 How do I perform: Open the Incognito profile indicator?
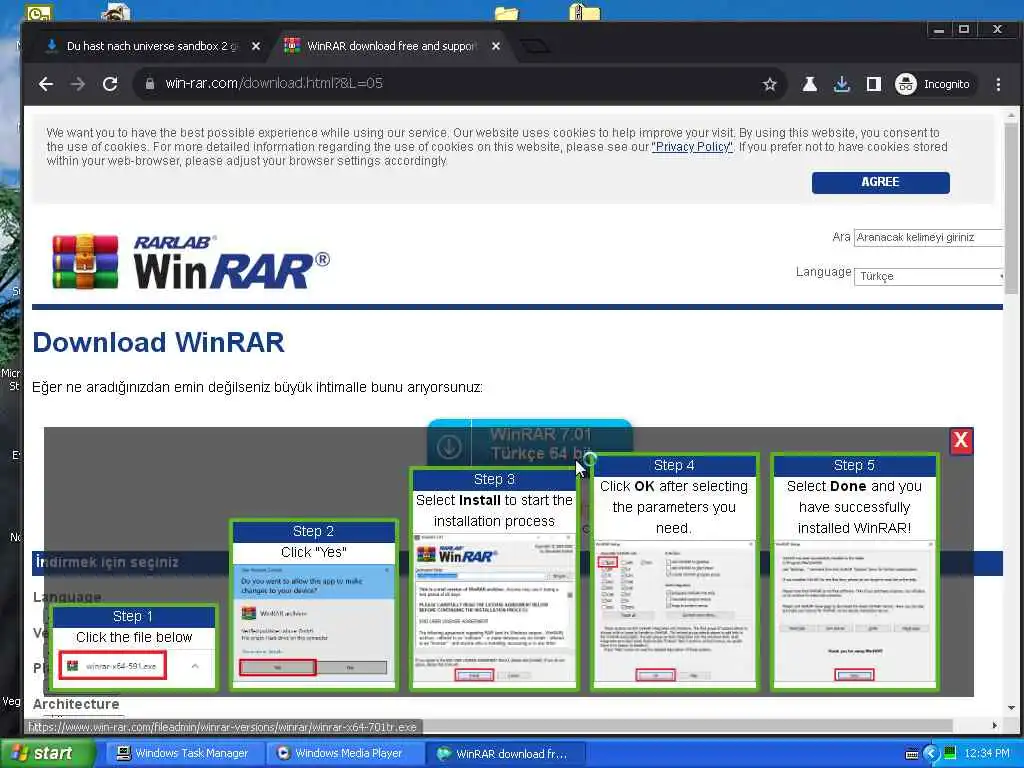point(934,84)
